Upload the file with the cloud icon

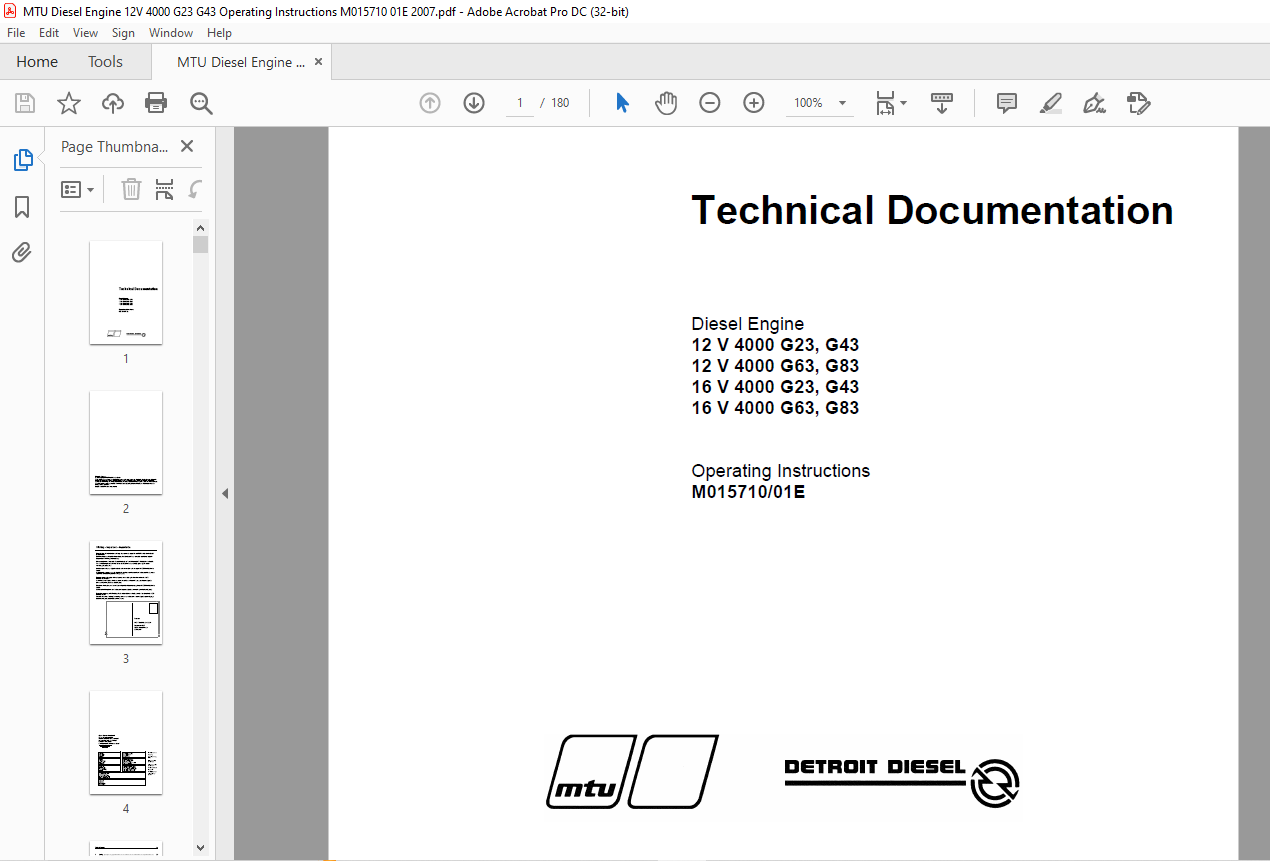coord(113,103)
